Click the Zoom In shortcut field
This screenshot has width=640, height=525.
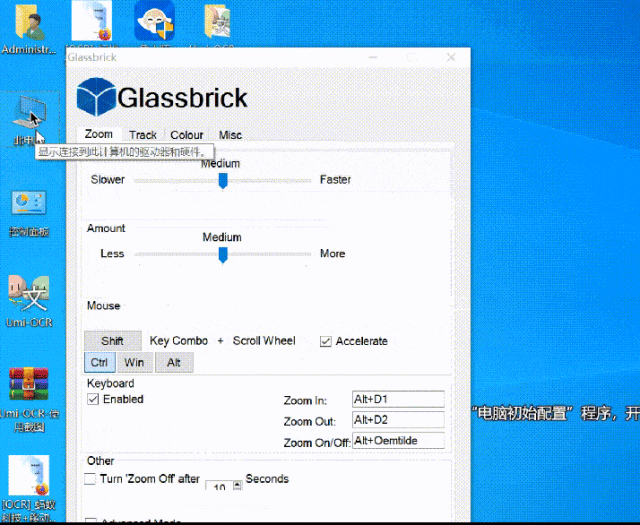398,399
